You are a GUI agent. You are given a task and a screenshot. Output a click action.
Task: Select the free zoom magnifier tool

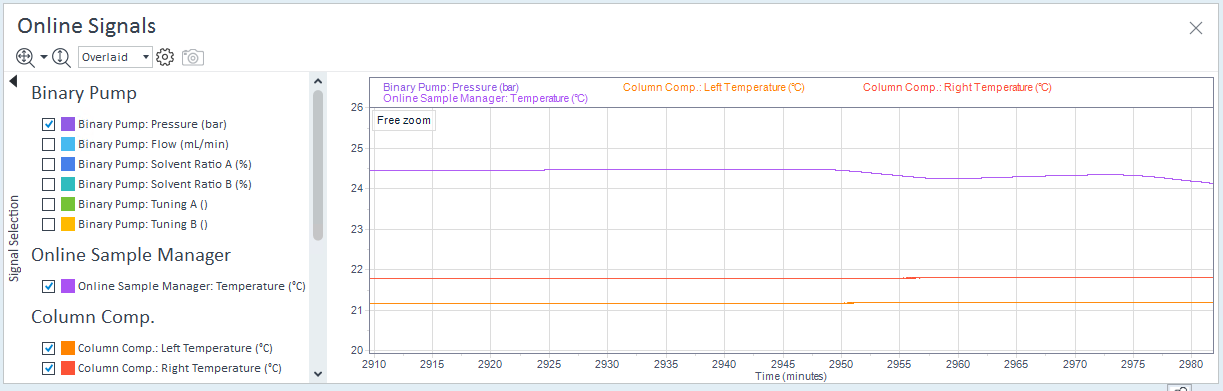pyautogui.click(x=26, y=57)
